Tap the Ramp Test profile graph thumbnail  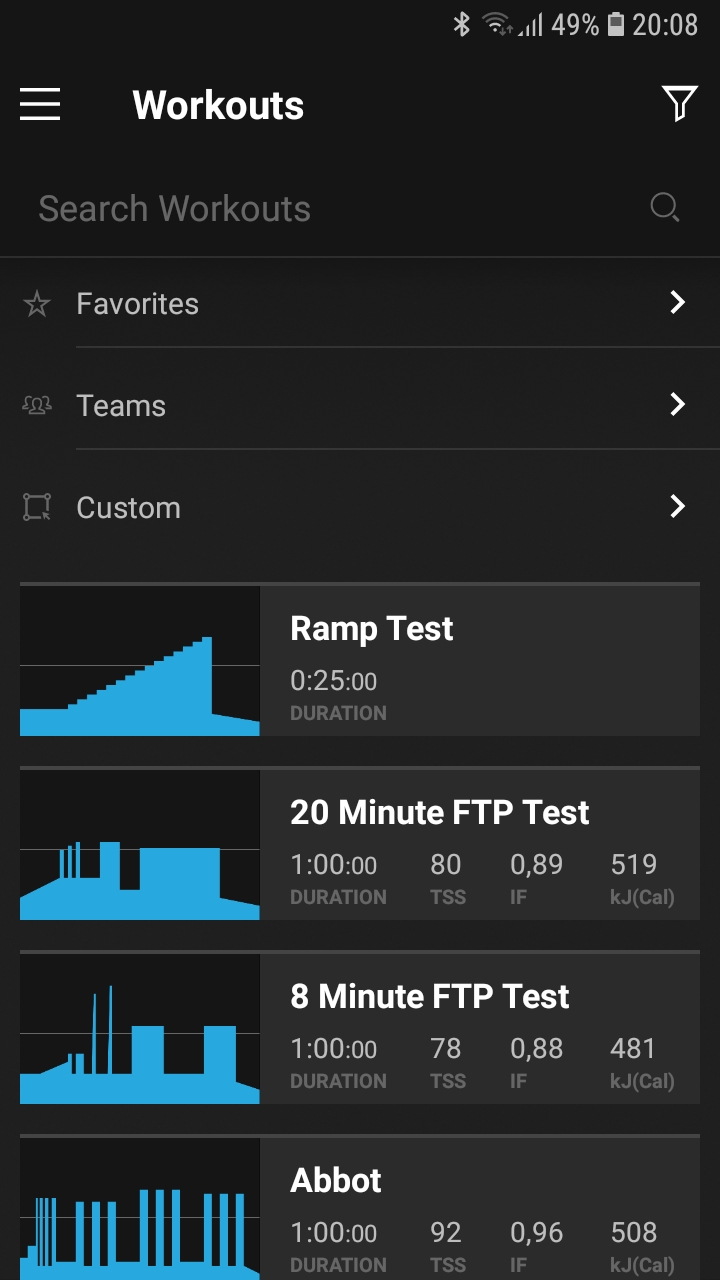tap(140, 662)
